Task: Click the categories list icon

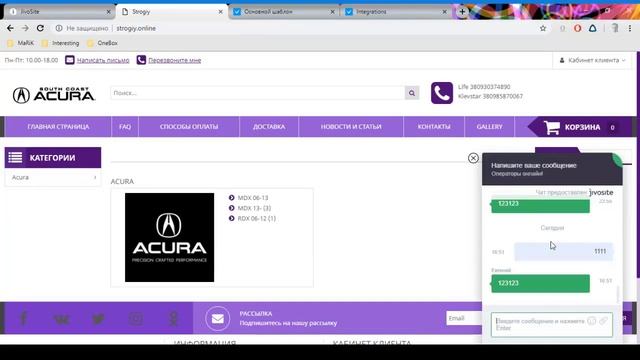Action: coord(15,158)
